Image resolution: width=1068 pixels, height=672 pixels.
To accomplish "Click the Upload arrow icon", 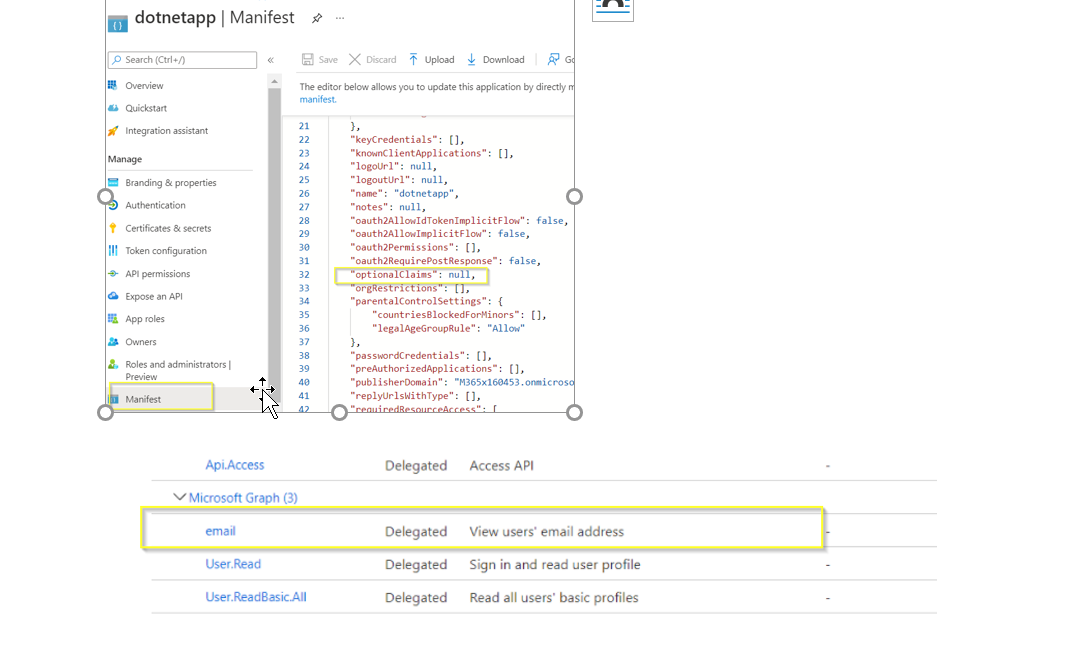I will click(x=413, y=60).
